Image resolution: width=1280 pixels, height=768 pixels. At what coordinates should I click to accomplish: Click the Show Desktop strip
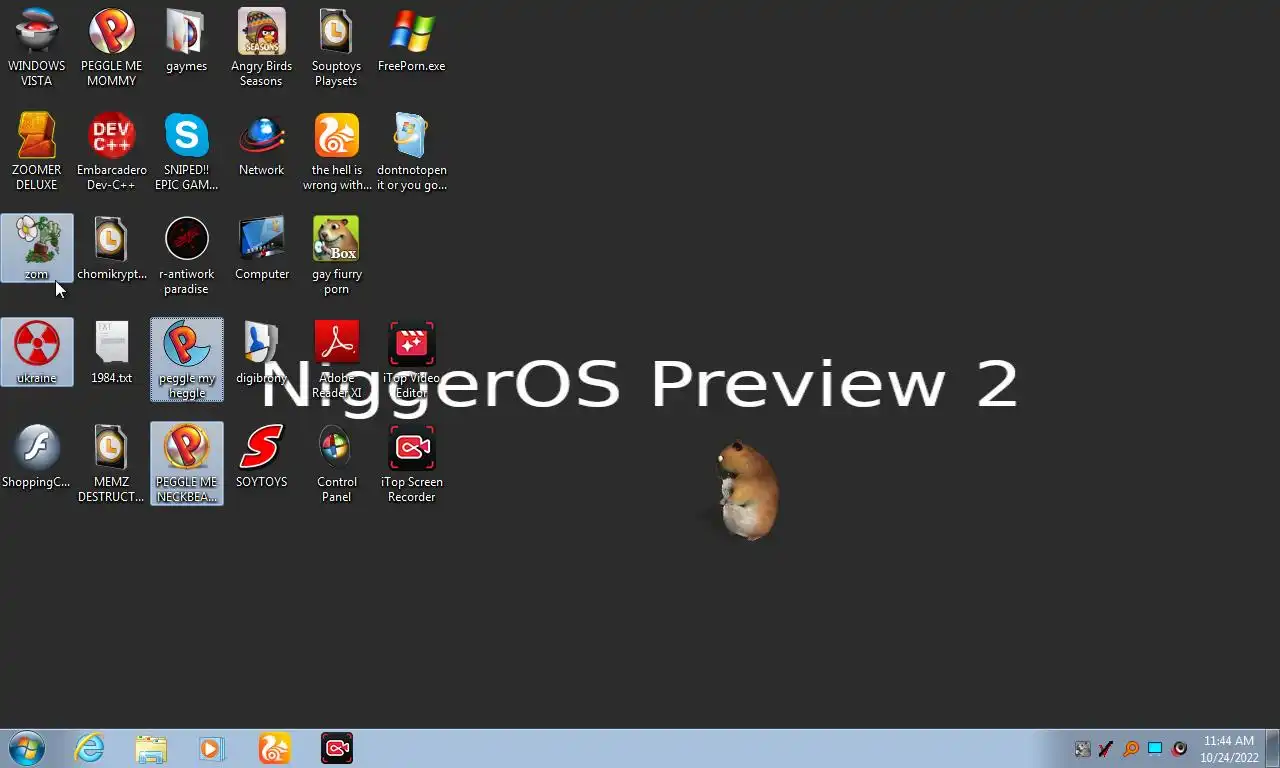click(x=1272, y=748)
